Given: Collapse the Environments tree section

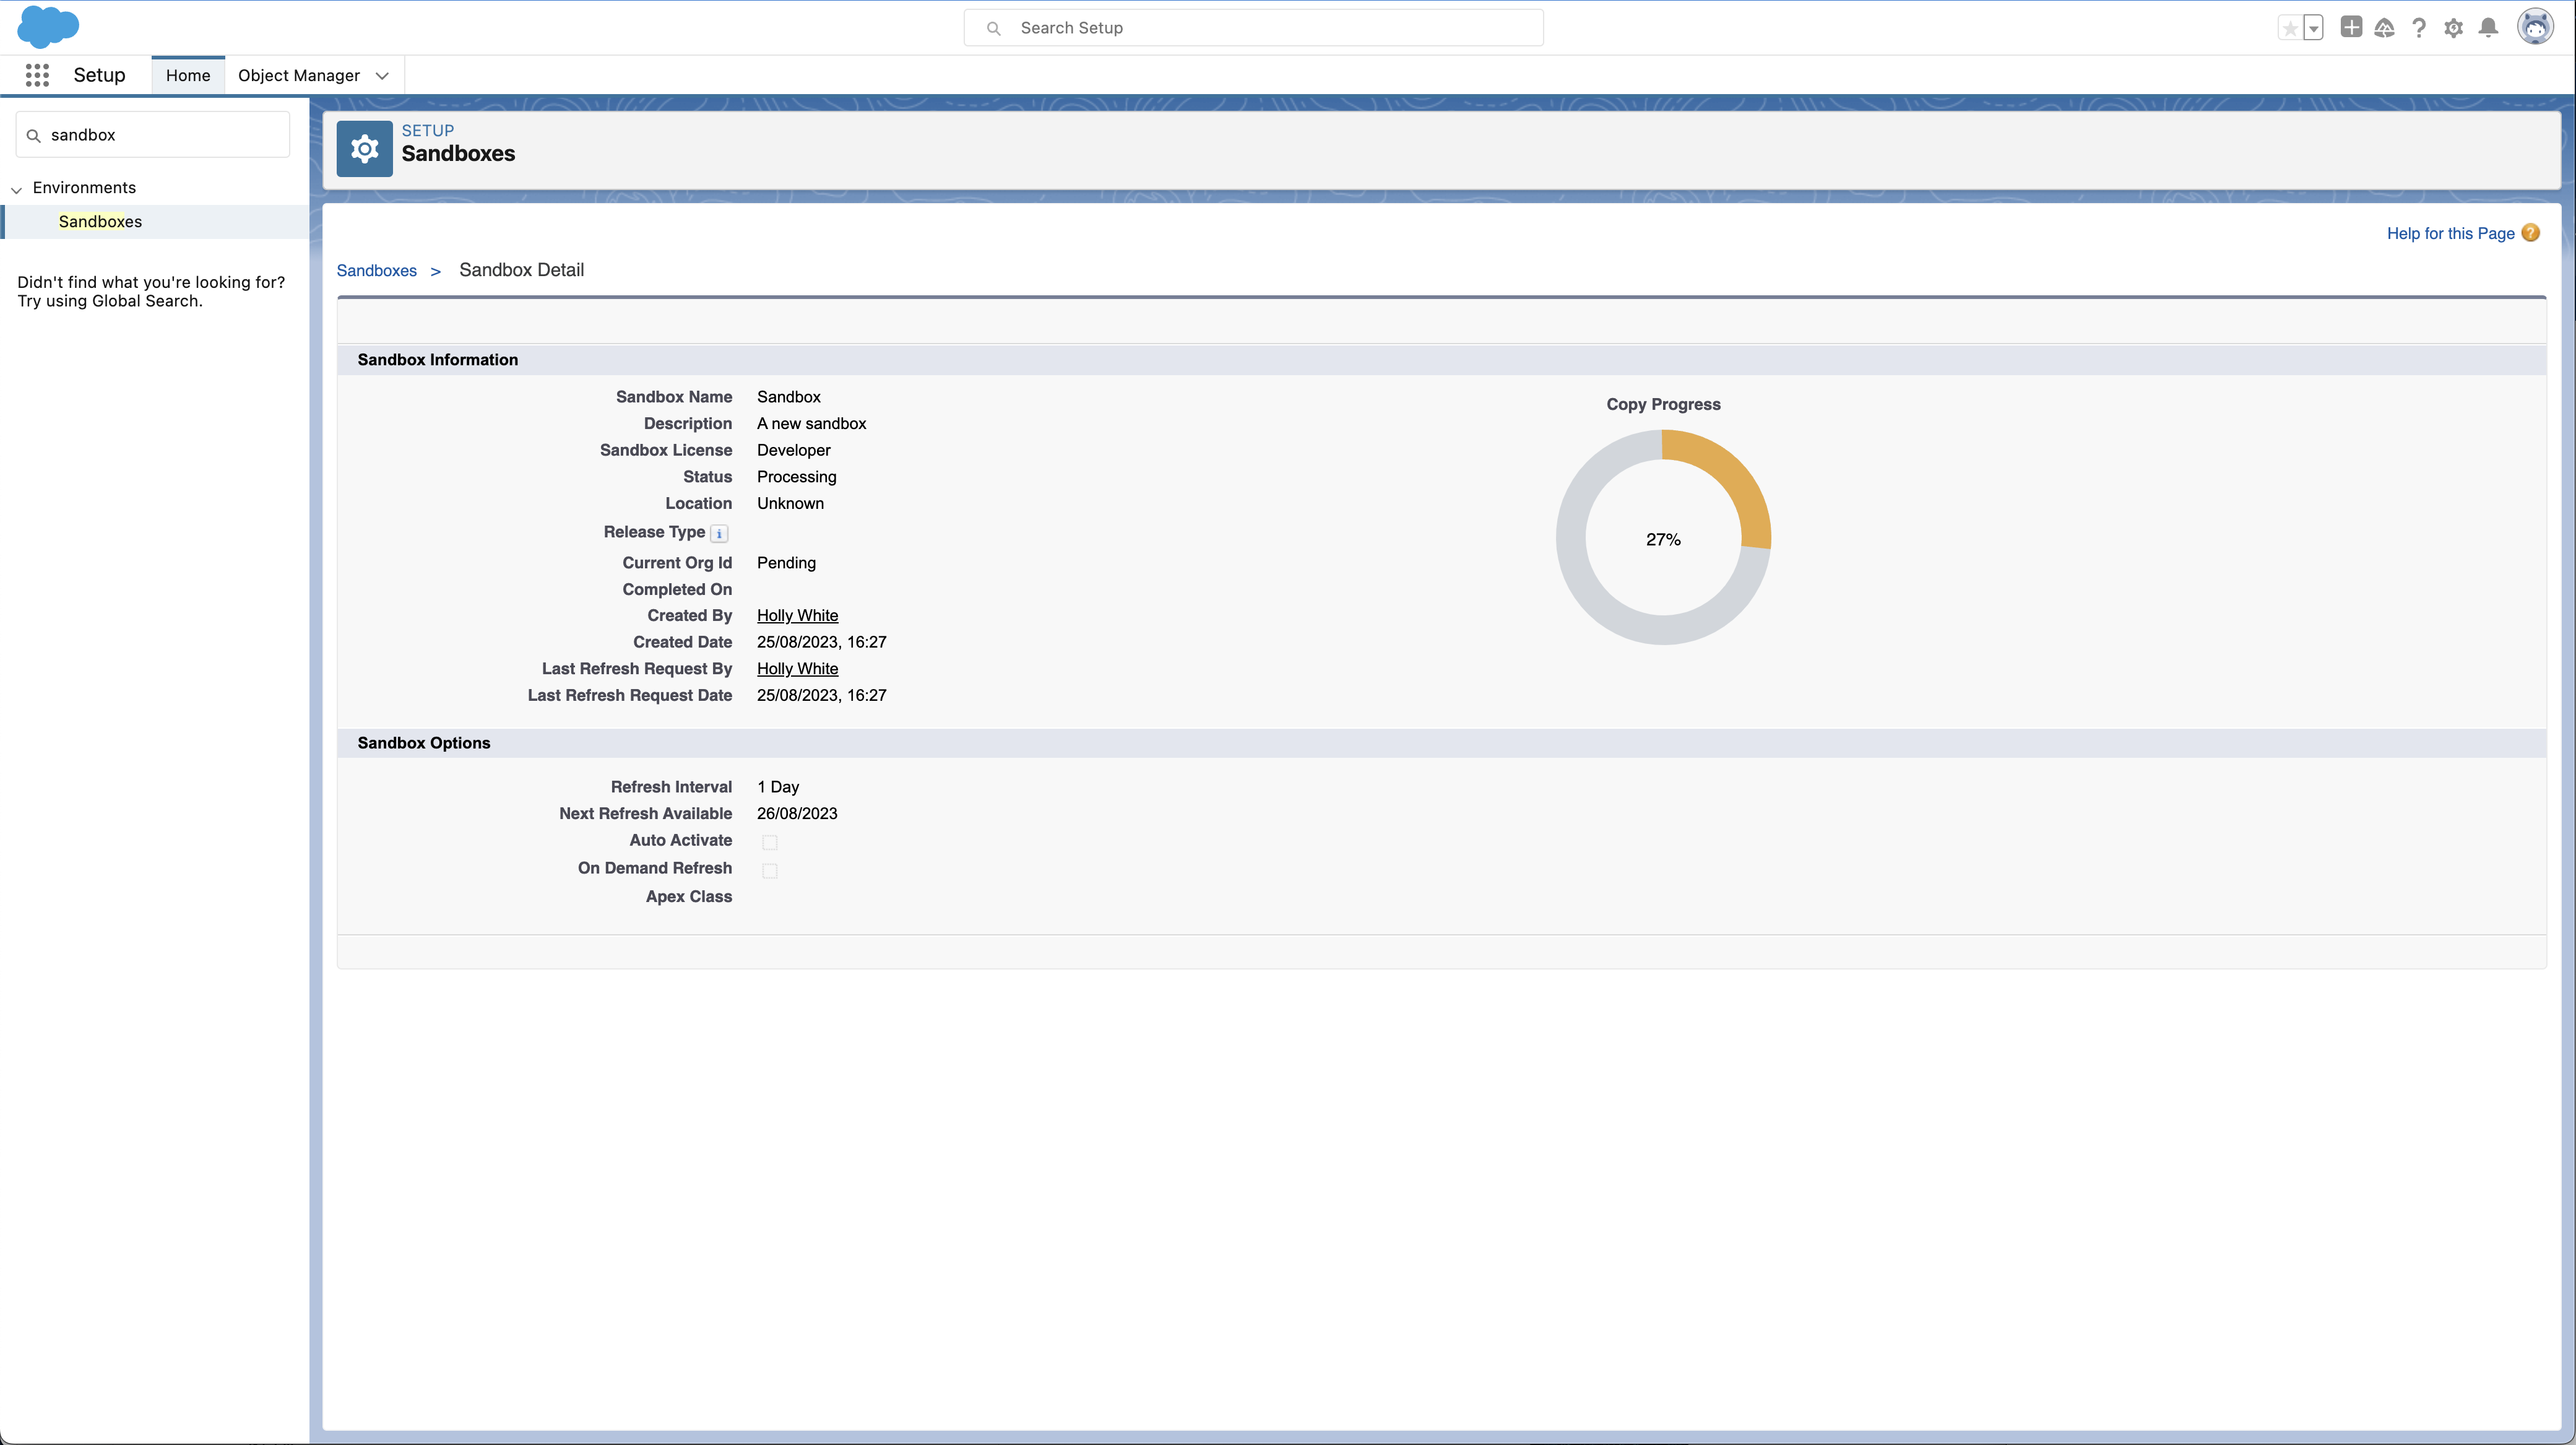Looking at the screenshot, I should coord(16,189).
